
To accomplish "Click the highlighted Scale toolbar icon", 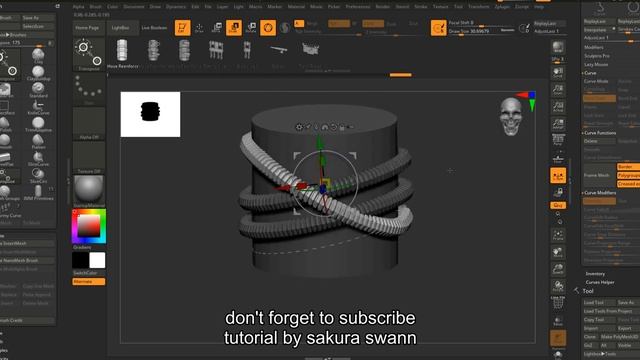I will [x=234, y=28].
